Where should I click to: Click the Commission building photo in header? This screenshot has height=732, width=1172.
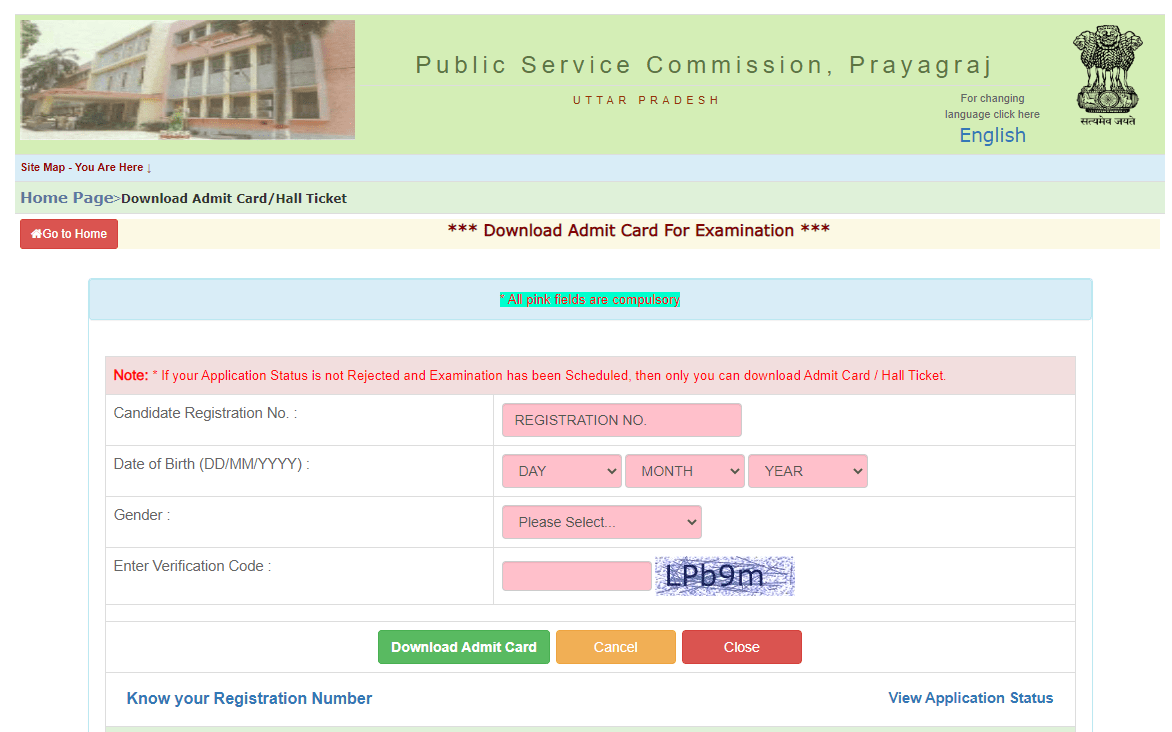[187, 80]
